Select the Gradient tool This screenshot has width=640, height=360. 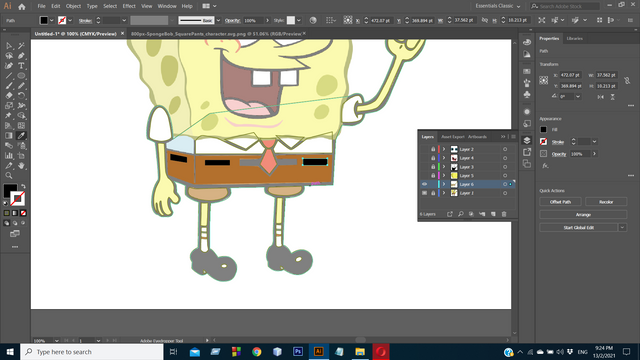point(9,136)
